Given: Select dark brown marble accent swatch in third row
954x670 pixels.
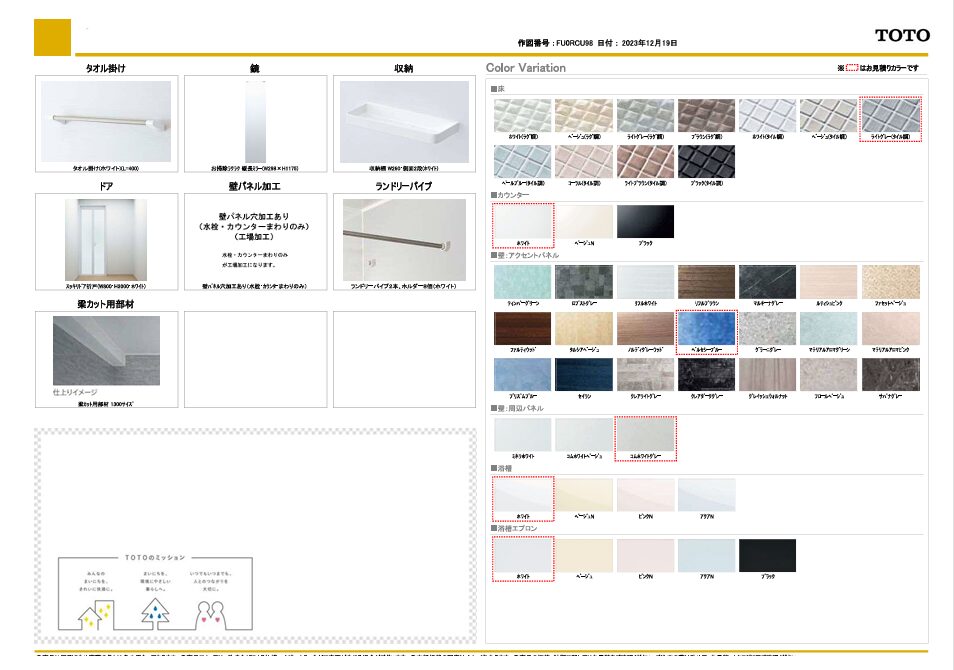Looking at the screenshot, I should click(x=891, y=374).
